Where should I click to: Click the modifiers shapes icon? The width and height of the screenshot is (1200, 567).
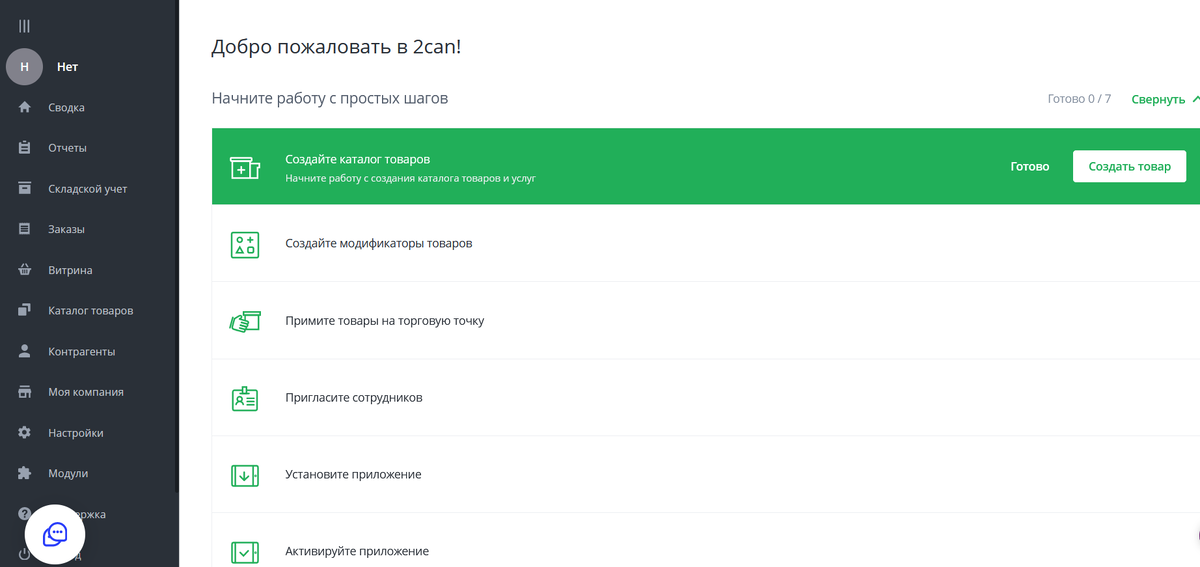tap(245, 244)
